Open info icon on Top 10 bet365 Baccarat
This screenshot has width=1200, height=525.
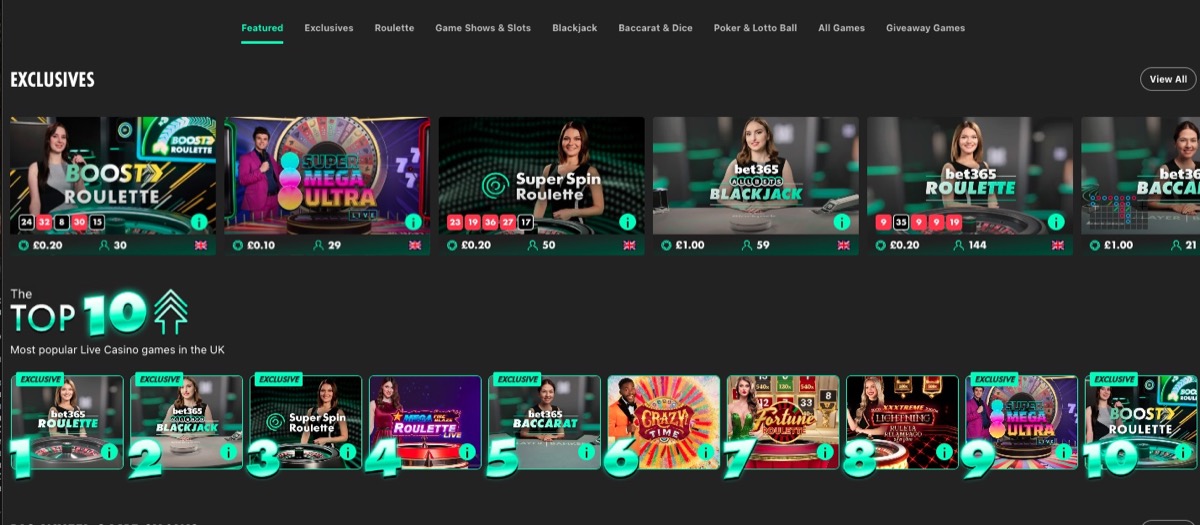tap(586, 452)
